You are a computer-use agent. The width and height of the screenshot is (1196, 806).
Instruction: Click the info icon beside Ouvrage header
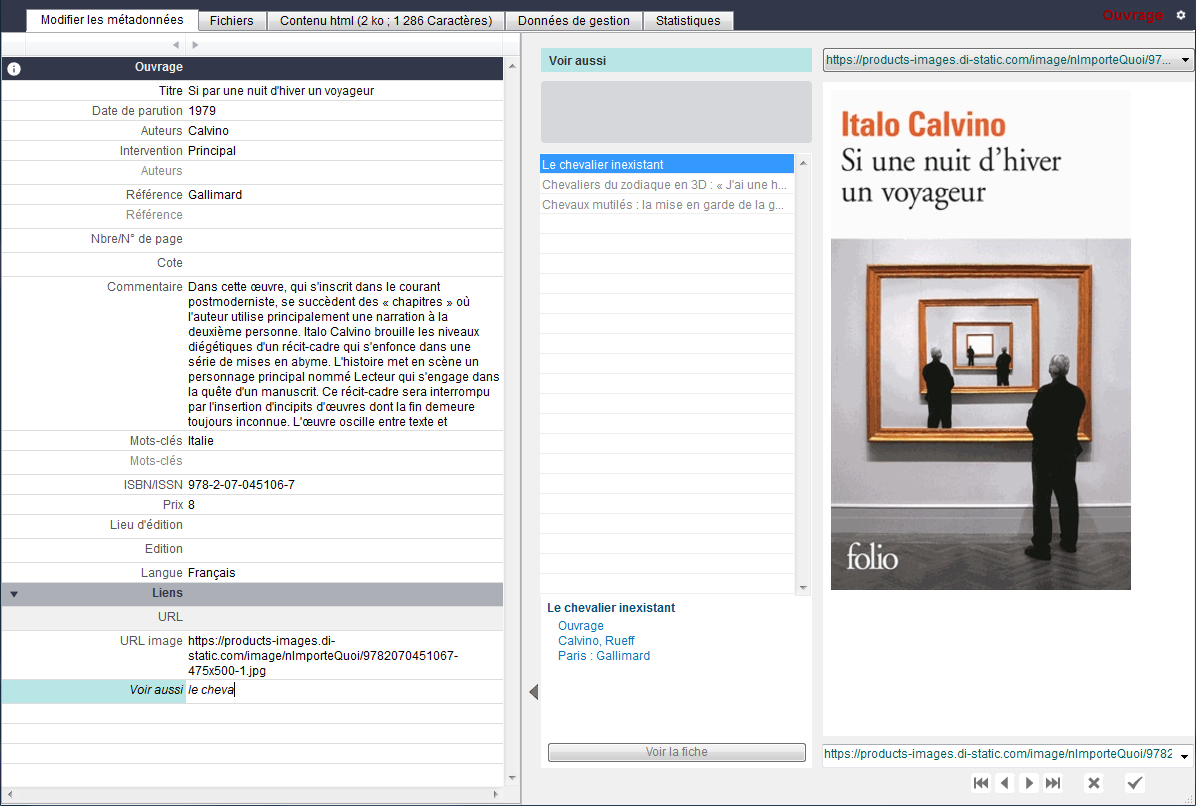[x=14, y=69]
